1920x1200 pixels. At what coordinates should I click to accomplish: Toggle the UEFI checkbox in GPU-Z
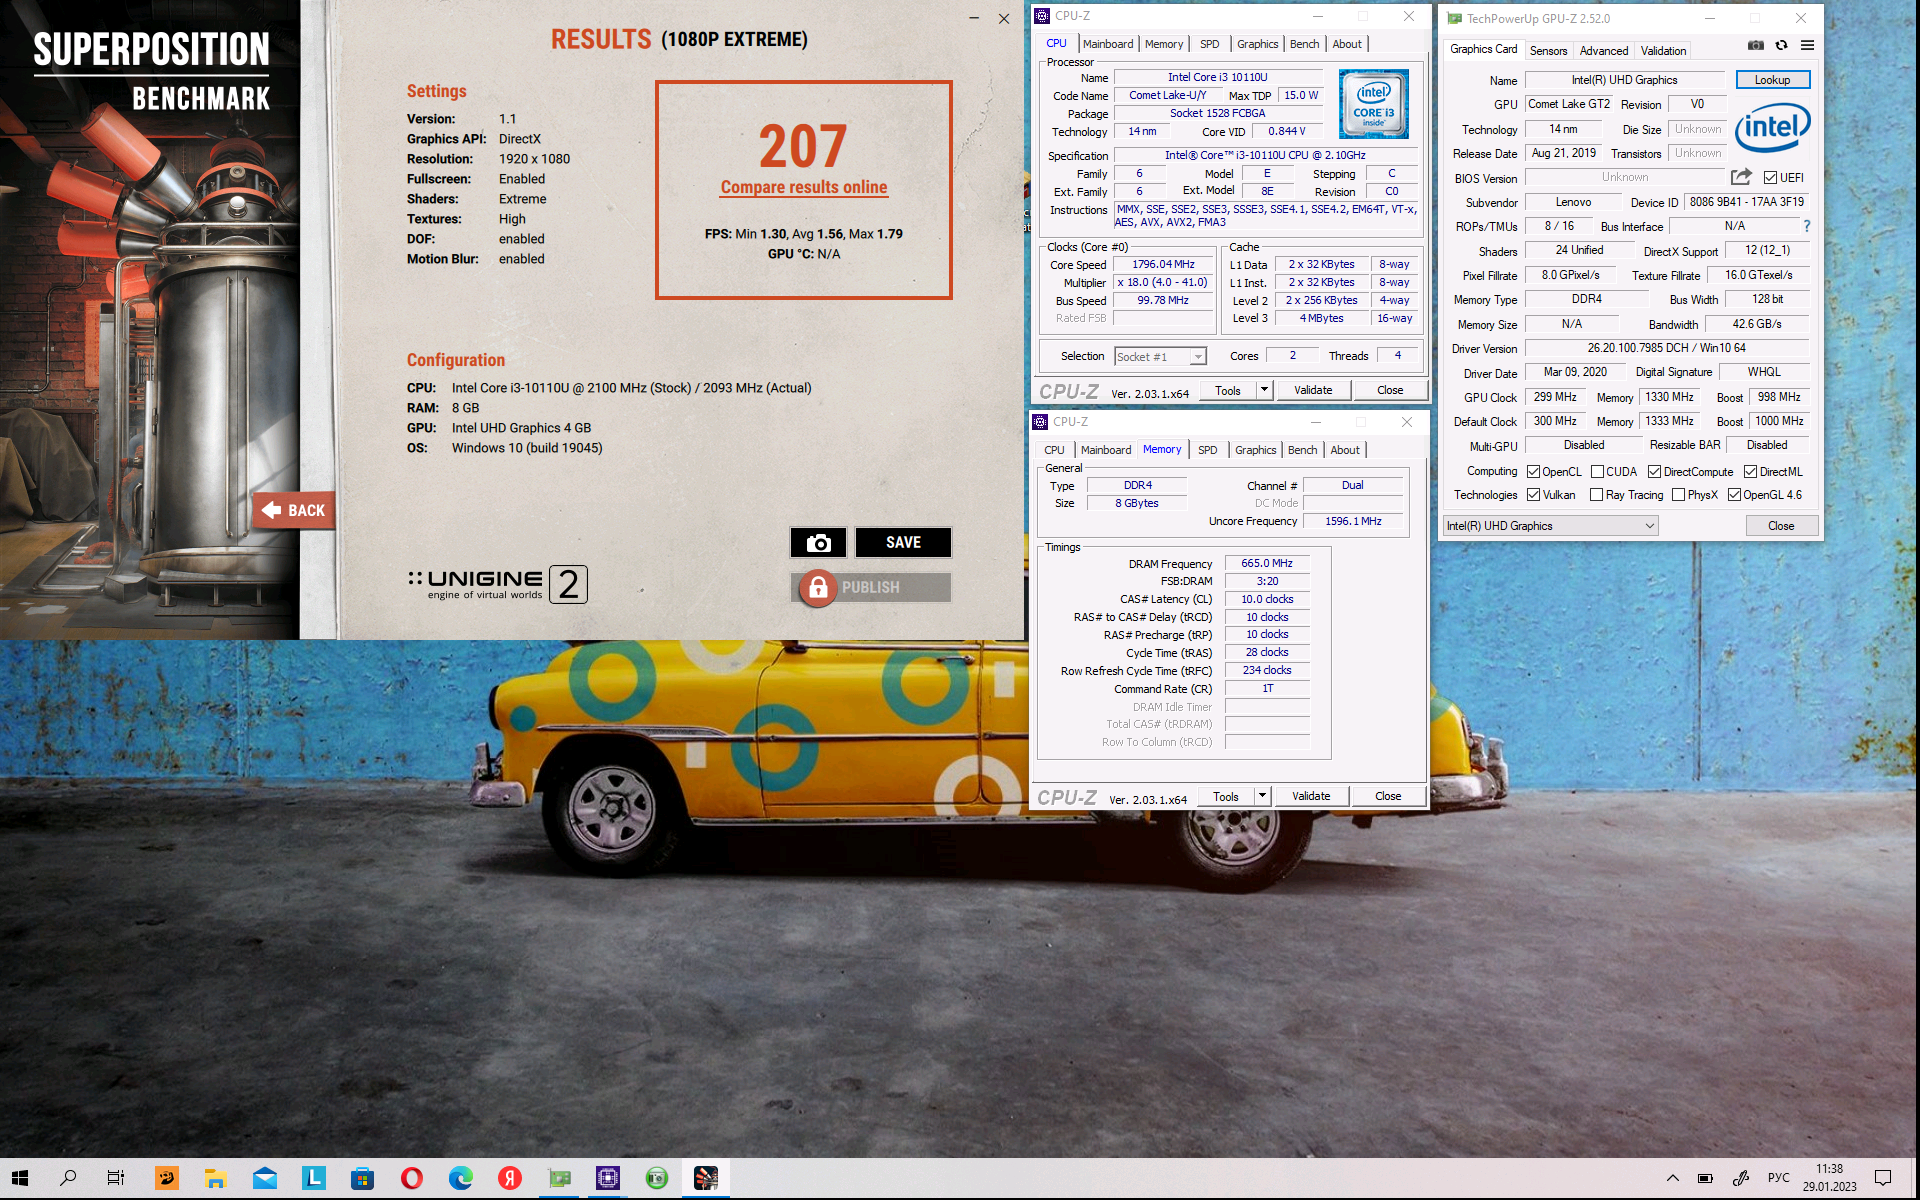coord(1770,178)
